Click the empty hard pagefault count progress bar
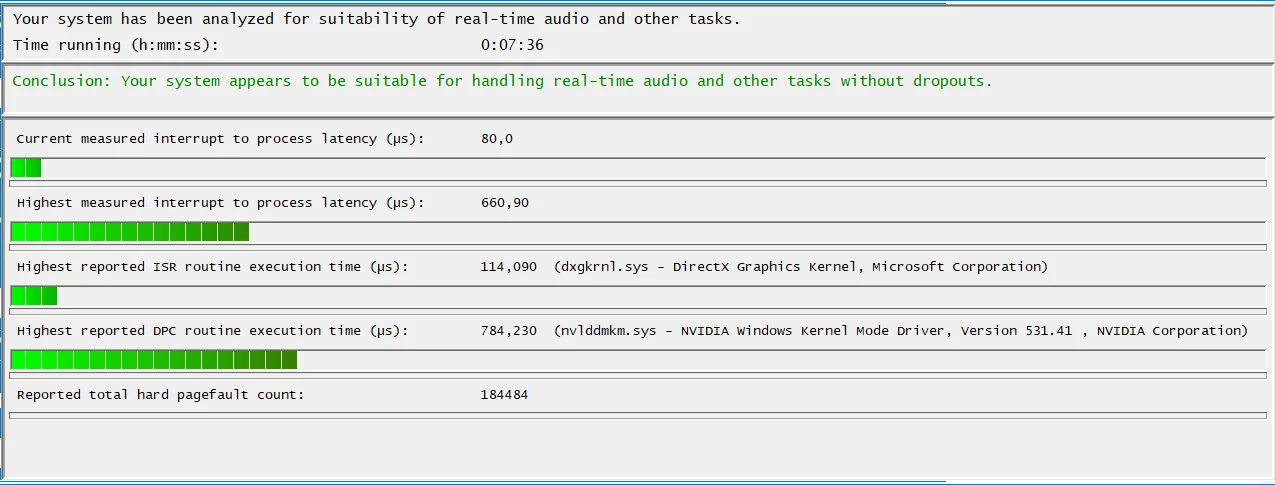Image resolution: width=1275 pixels, height=485 pixels. (638, 415)
